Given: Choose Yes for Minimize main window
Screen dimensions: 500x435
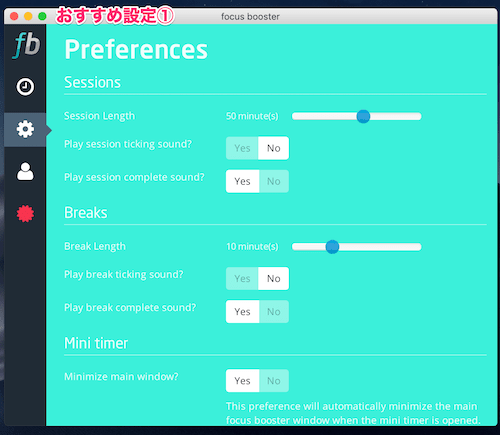Looking at the screenshot, I should (242, 381).
